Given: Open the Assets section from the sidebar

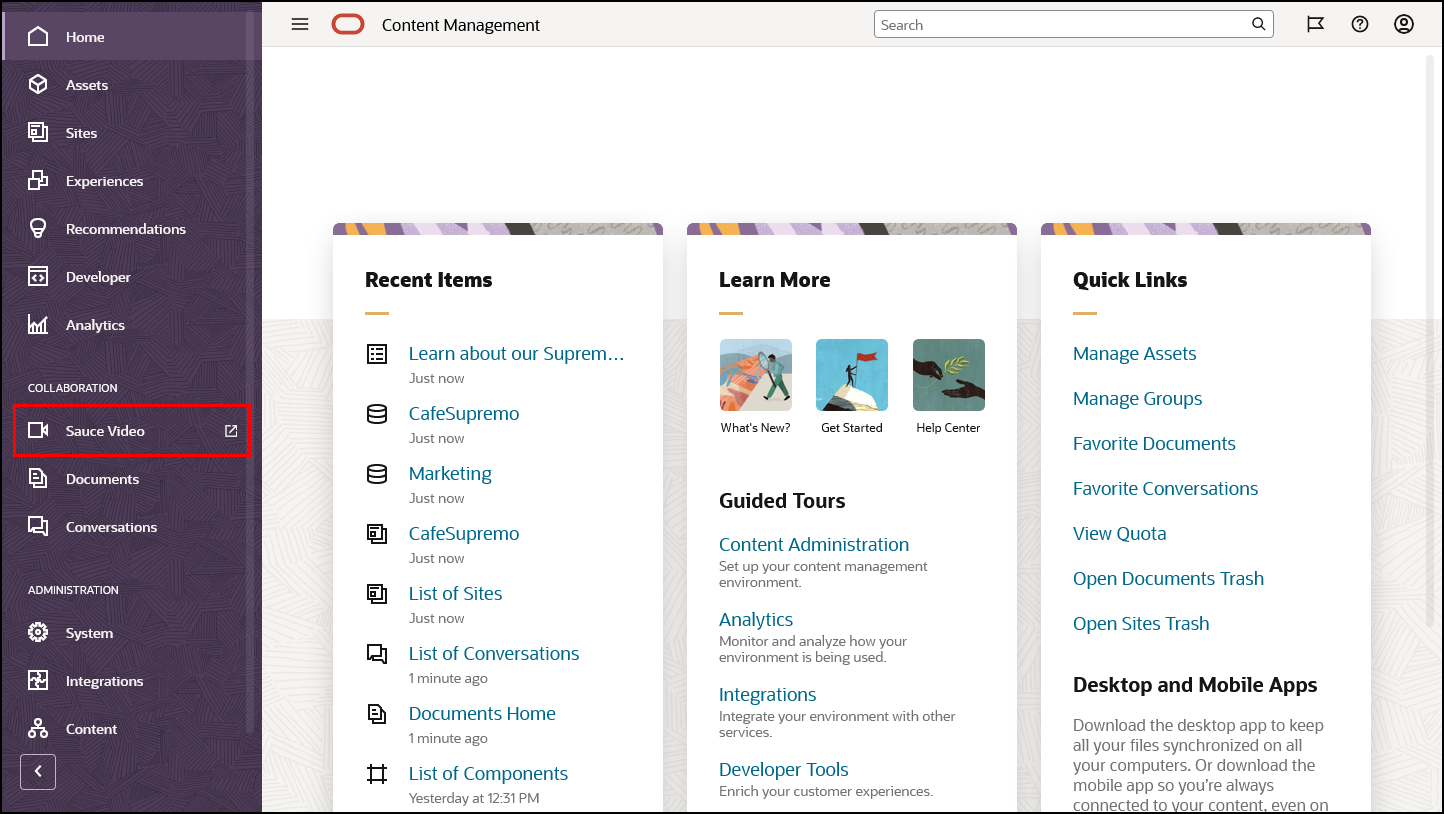Looking at the screenshot, I should coord(86,84).
